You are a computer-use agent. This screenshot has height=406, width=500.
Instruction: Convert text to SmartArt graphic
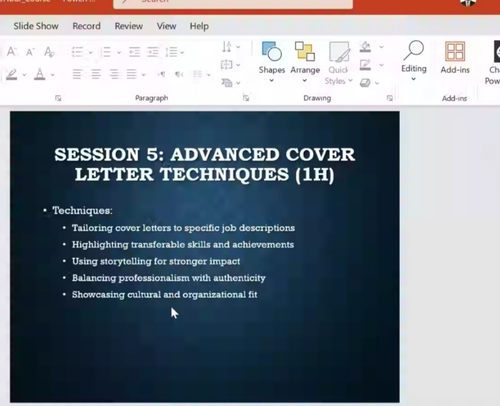coord(227,82)
